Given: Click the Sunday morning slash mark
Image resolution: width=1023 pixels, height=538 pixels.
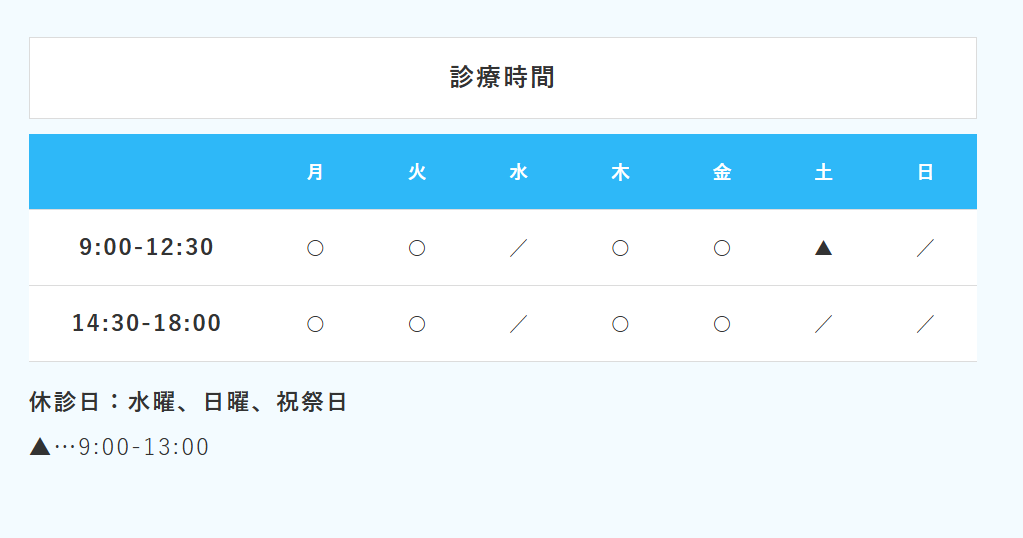Looking at the screenshot, I should (x=925, y=248).
